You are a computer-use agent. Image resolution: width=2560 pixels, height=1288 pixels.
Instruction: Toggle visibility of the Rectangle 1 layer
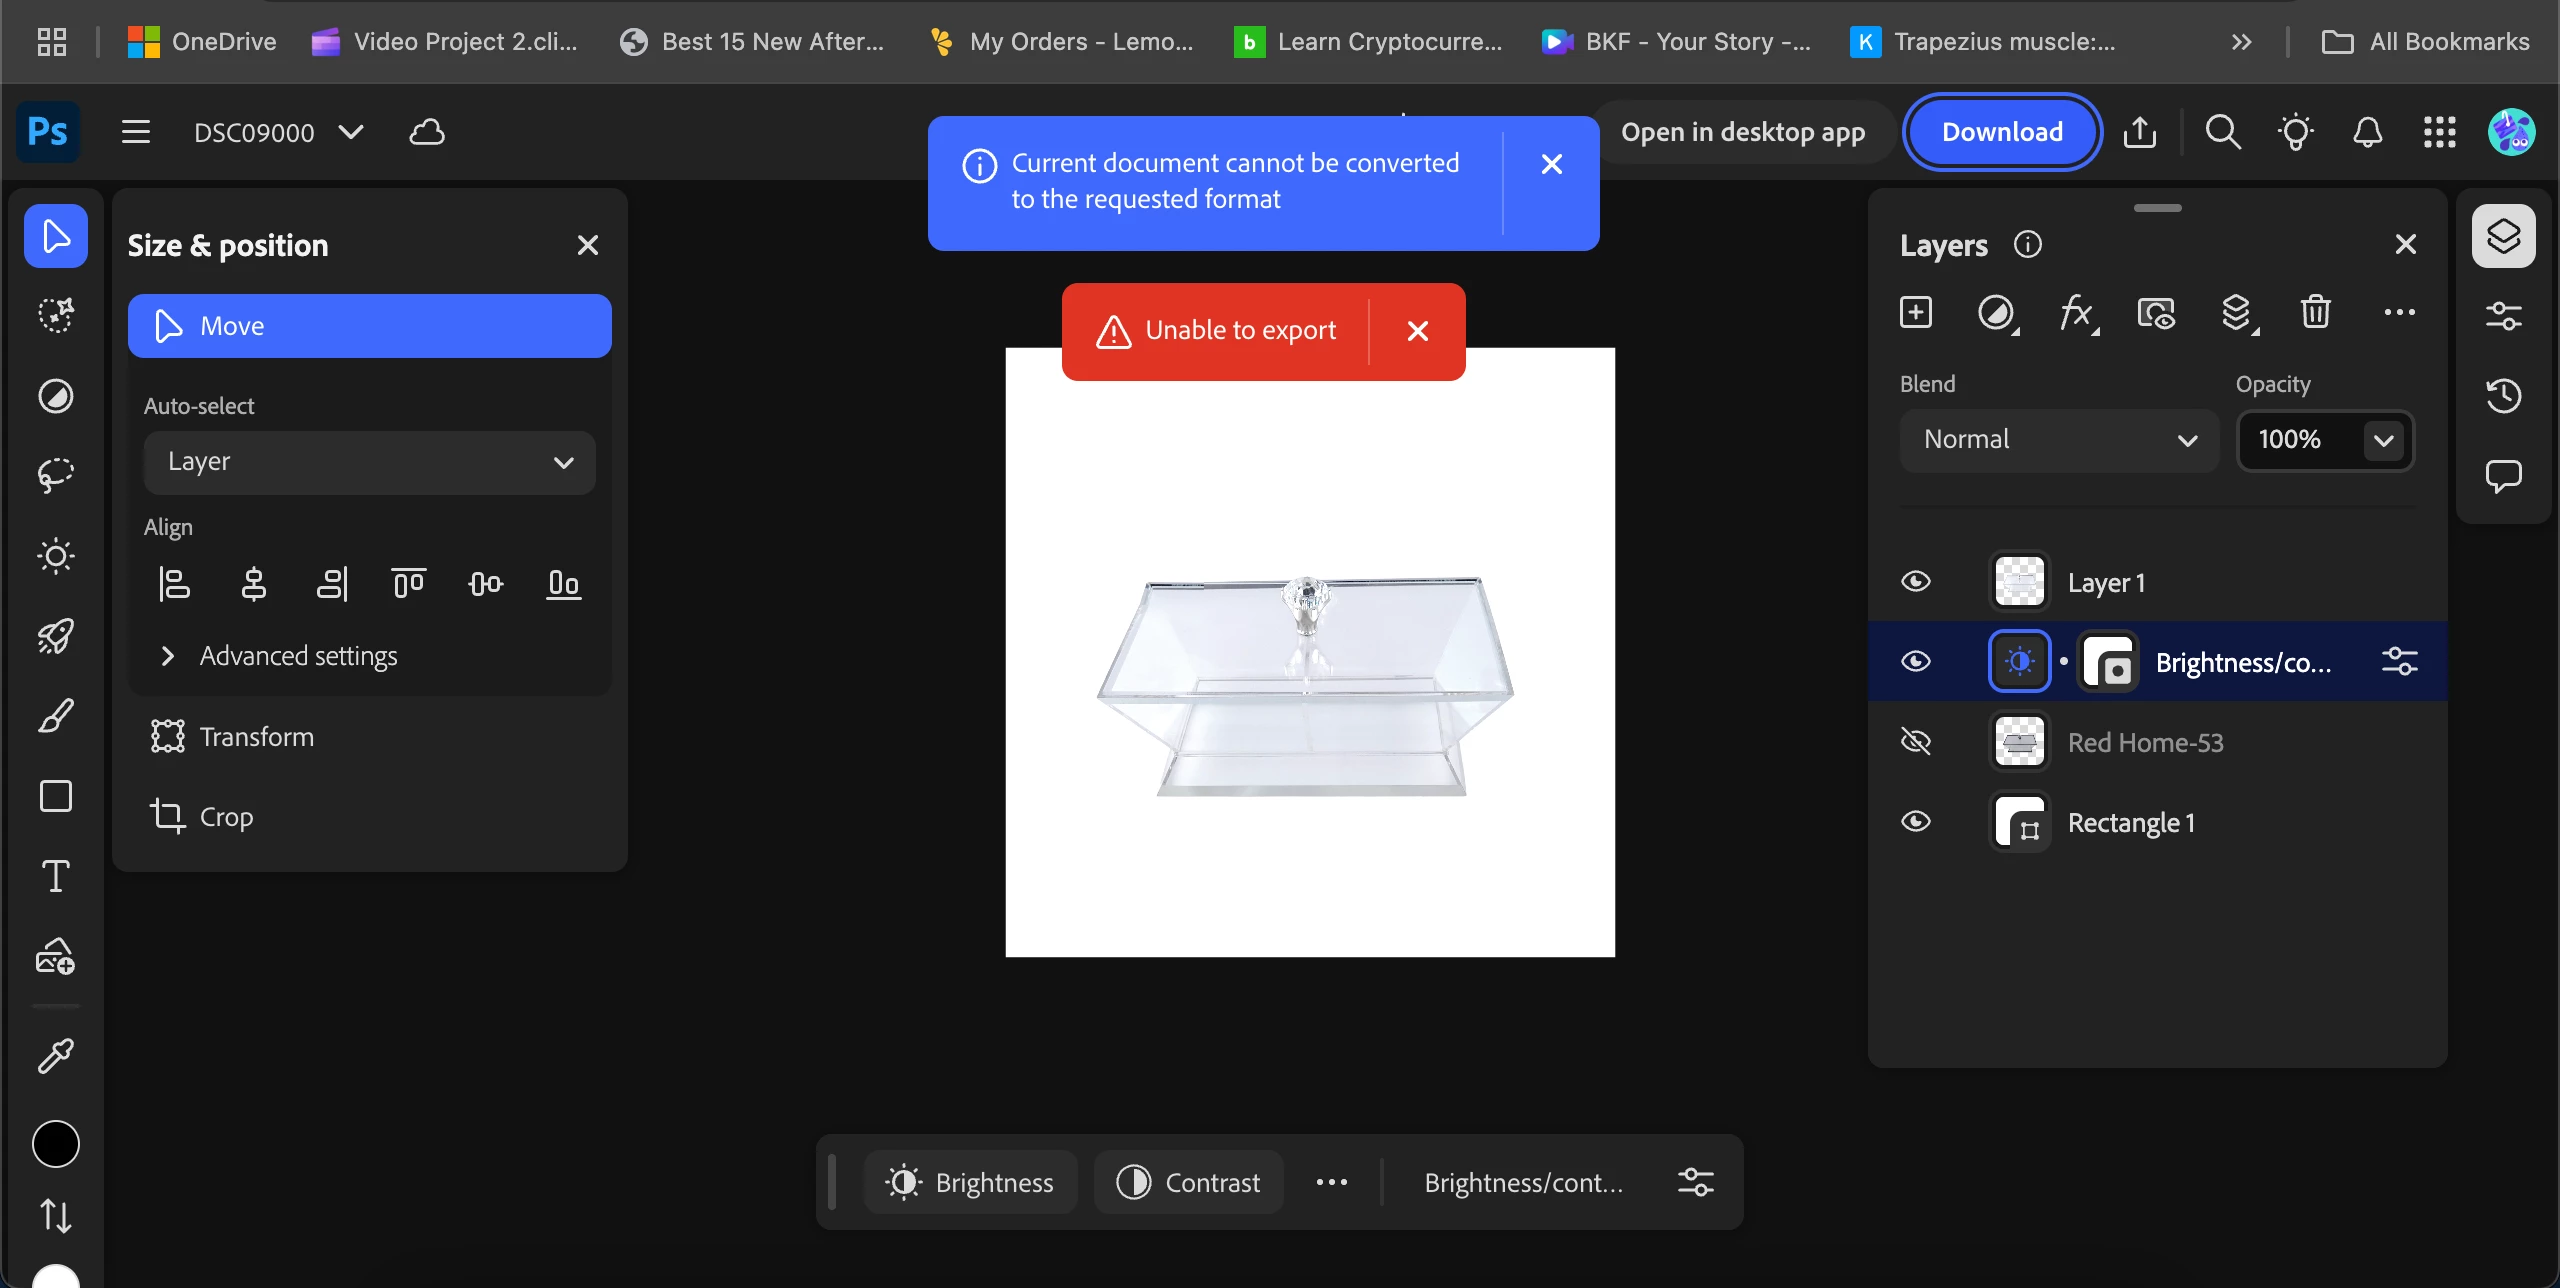coord(1916,822)
